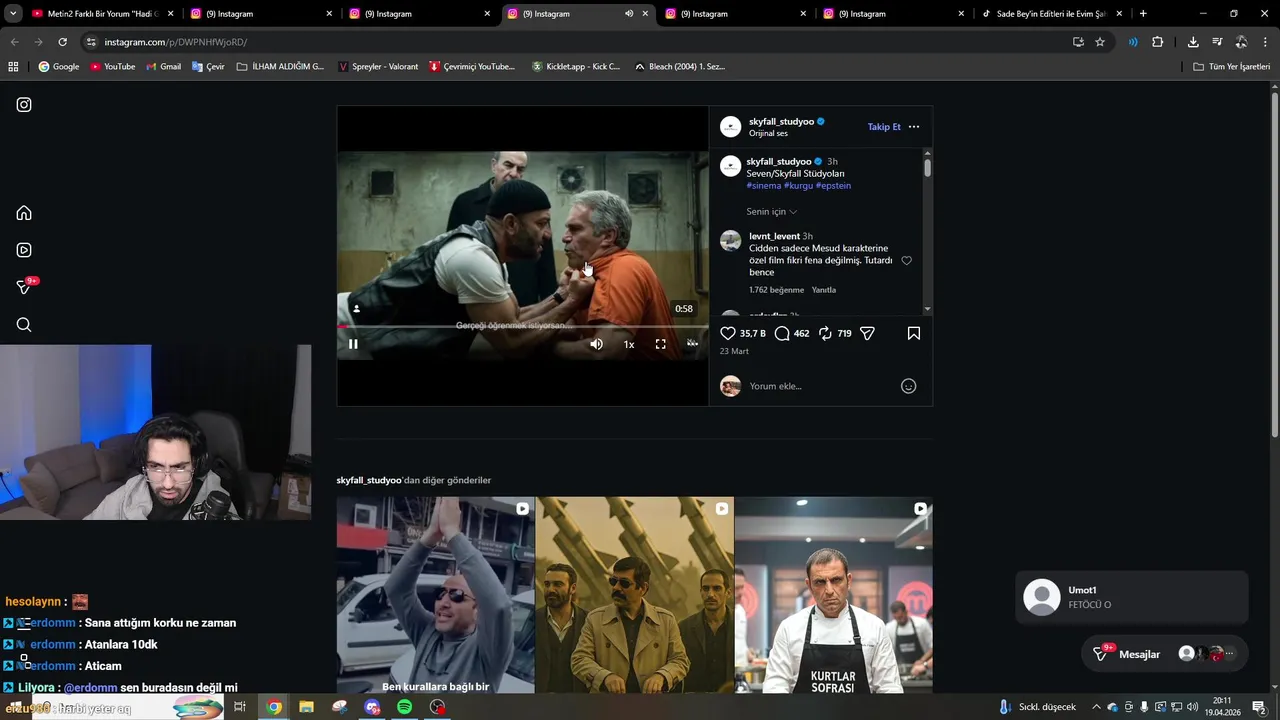Open the #epstein hashtag
The image size is (1280, 720).
(x=833, y=186)
